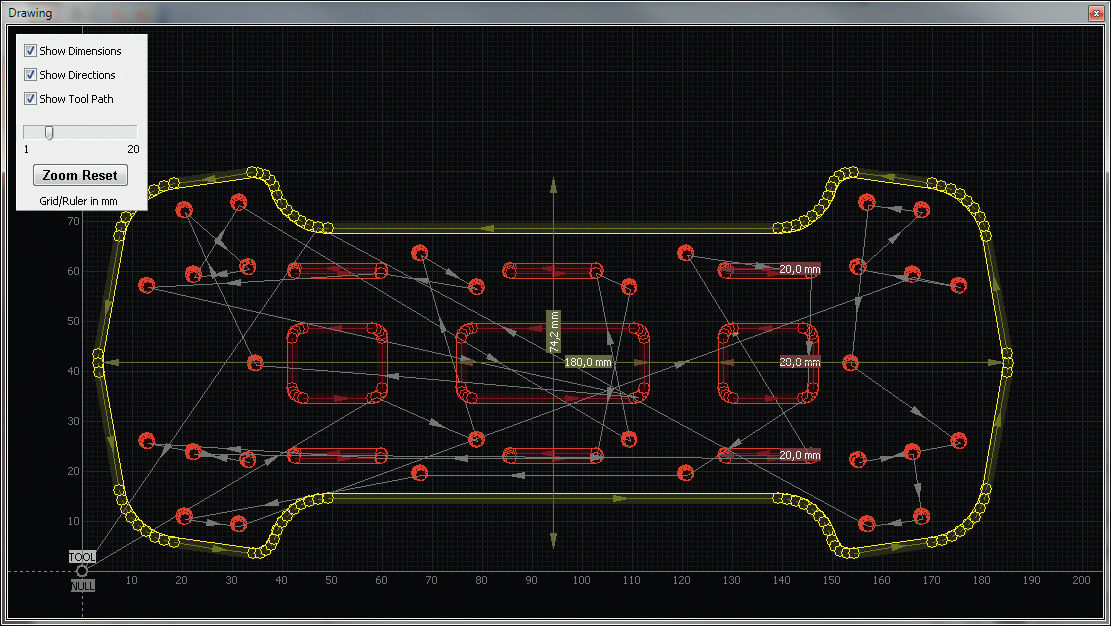Click the left arrowhead of the horizontal dimension line
Viewport: 1111px width, 626px height.
click(112, 362)
